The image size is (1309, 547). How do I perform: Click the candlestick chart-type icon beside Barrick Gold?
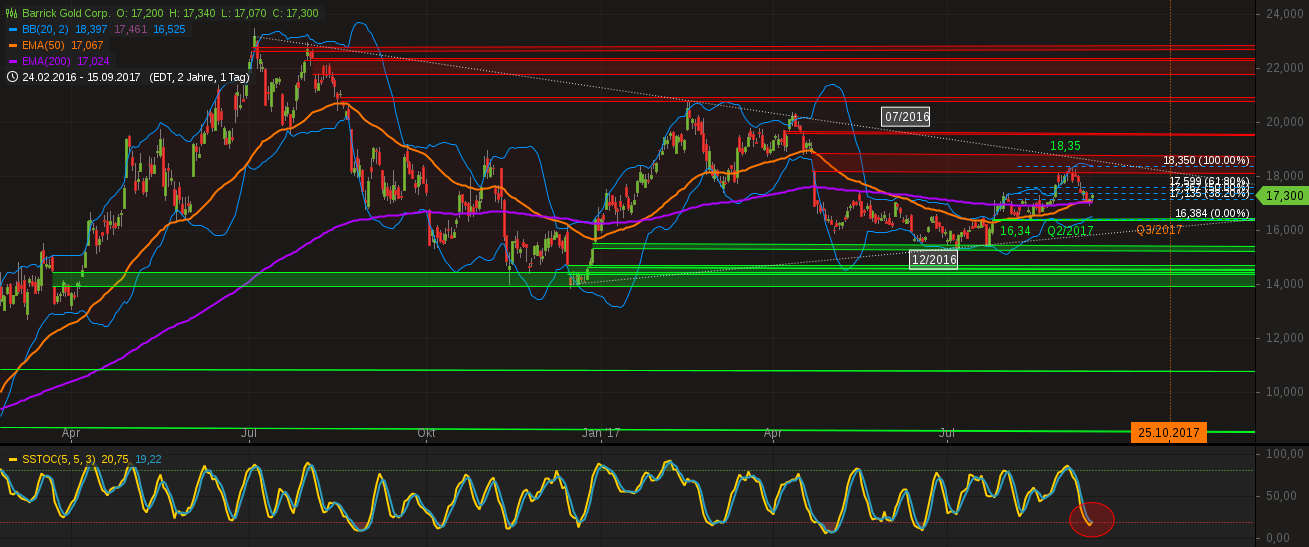[x=11, y=13]
